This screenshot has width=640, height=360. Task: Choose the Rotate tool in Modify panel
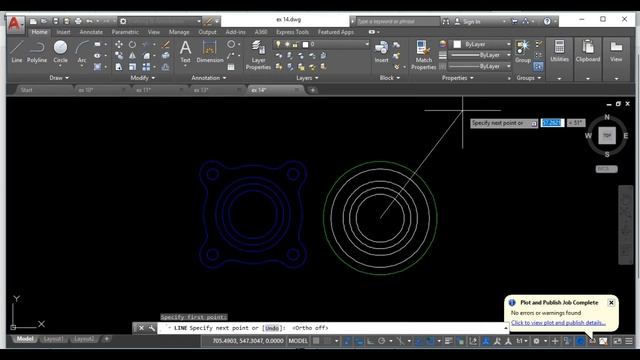132,44
